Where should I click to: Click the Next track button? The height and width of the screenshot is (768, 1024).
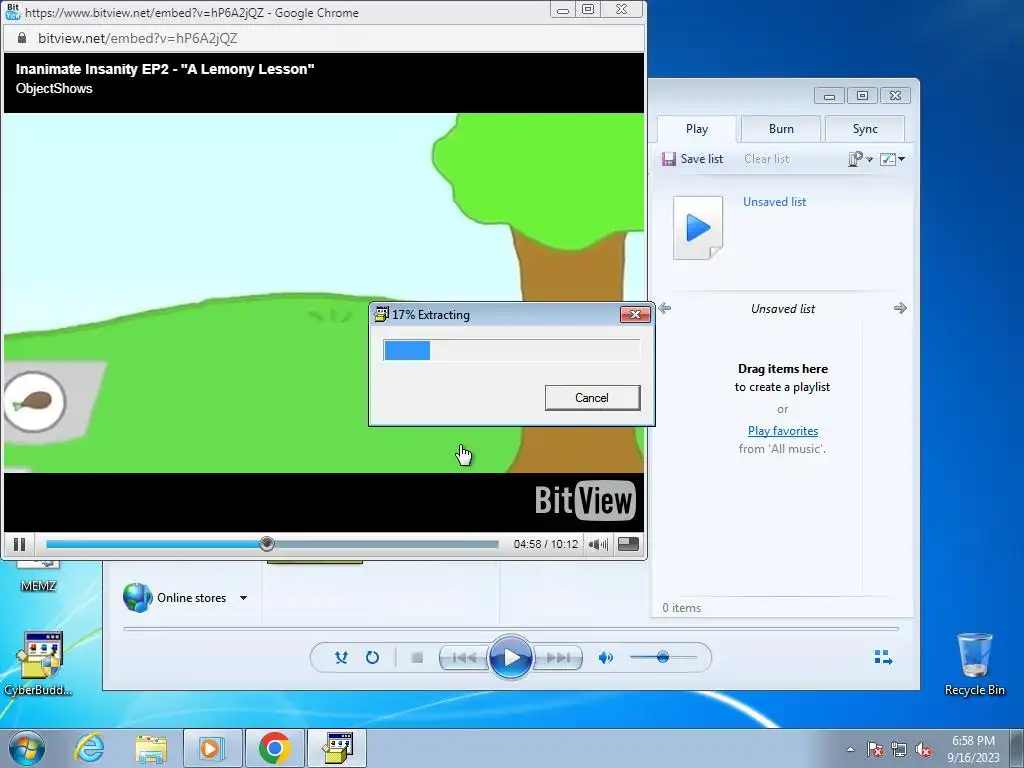[x=557, y=657]
